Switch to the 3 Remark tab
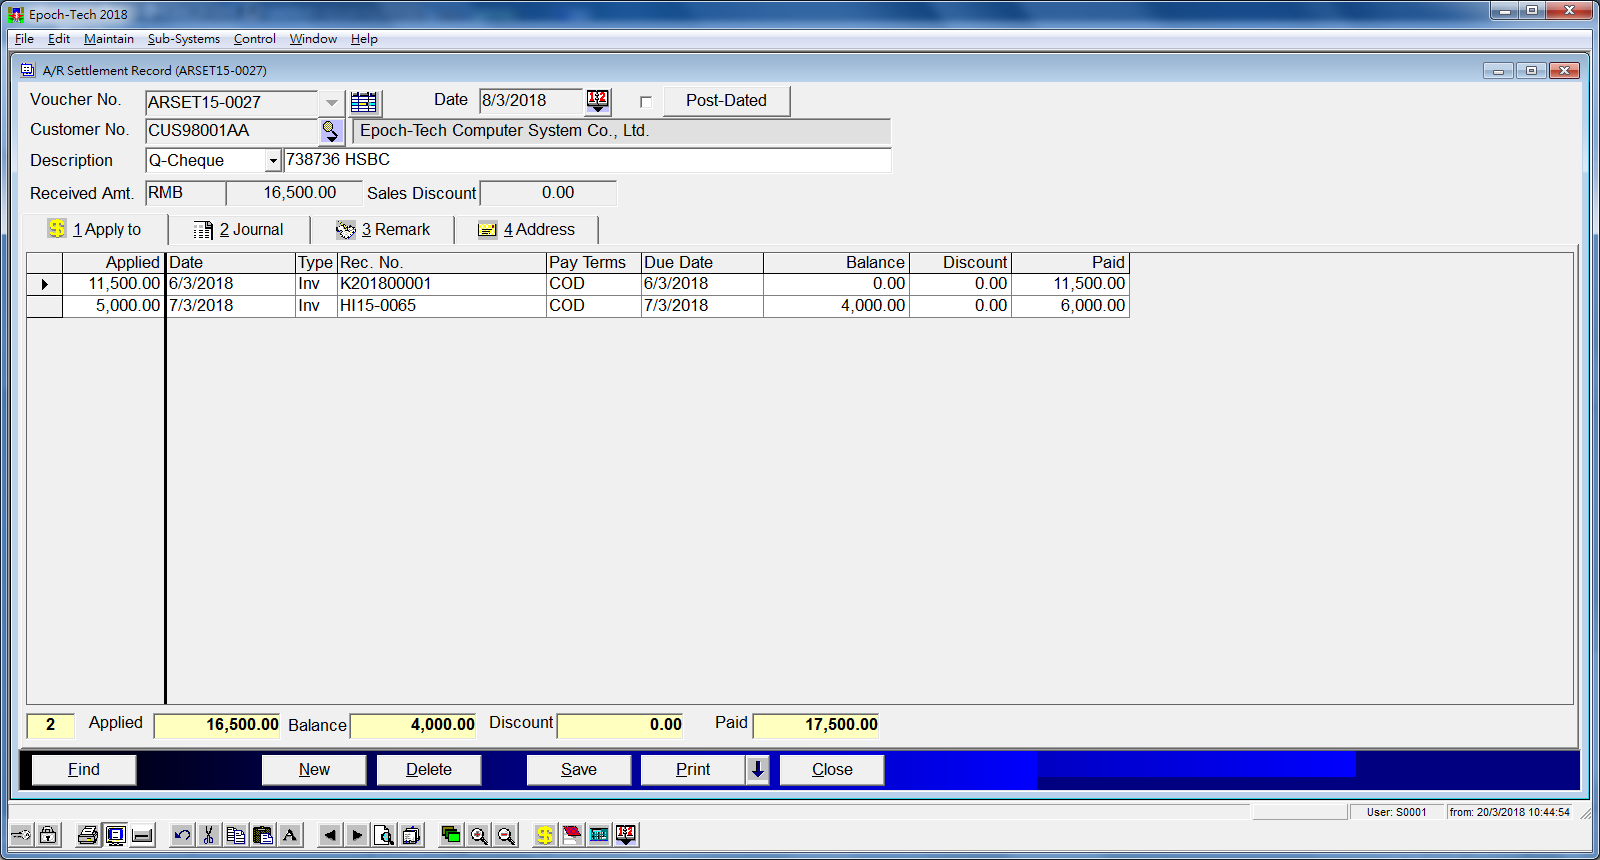This screenshot has width=1600, height=860. click(383, 230)
